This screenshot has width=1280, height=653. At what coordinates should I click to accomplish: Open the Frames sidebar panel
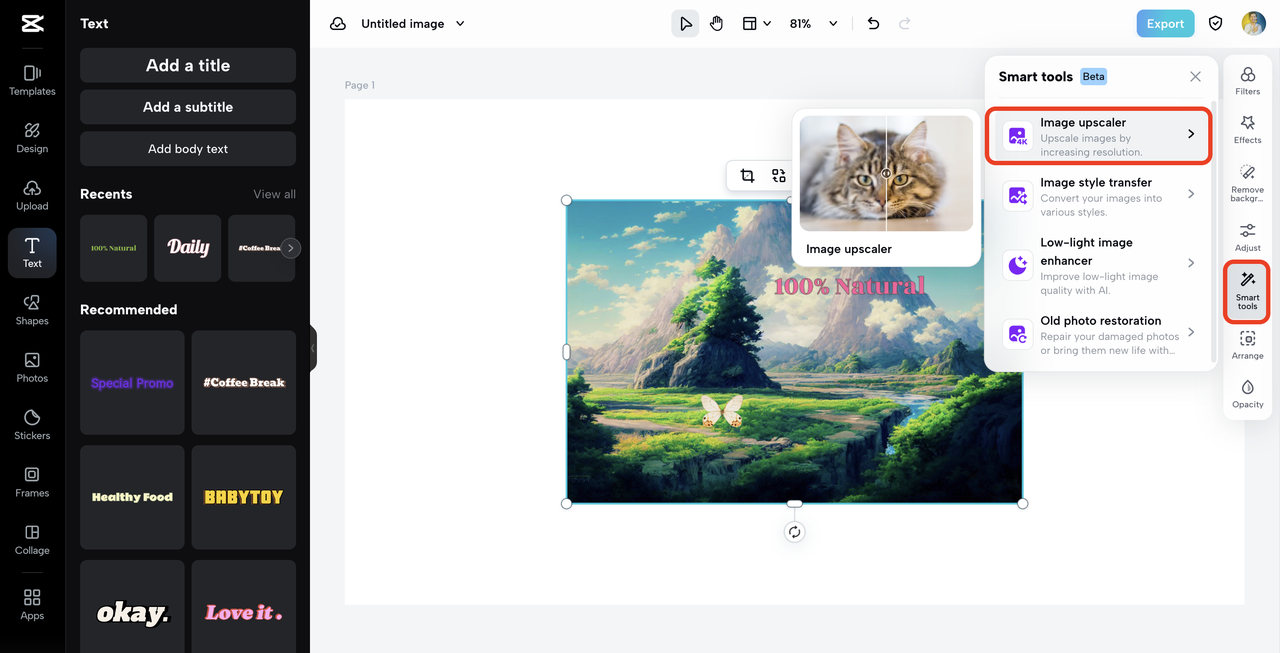tap(32, 482)
